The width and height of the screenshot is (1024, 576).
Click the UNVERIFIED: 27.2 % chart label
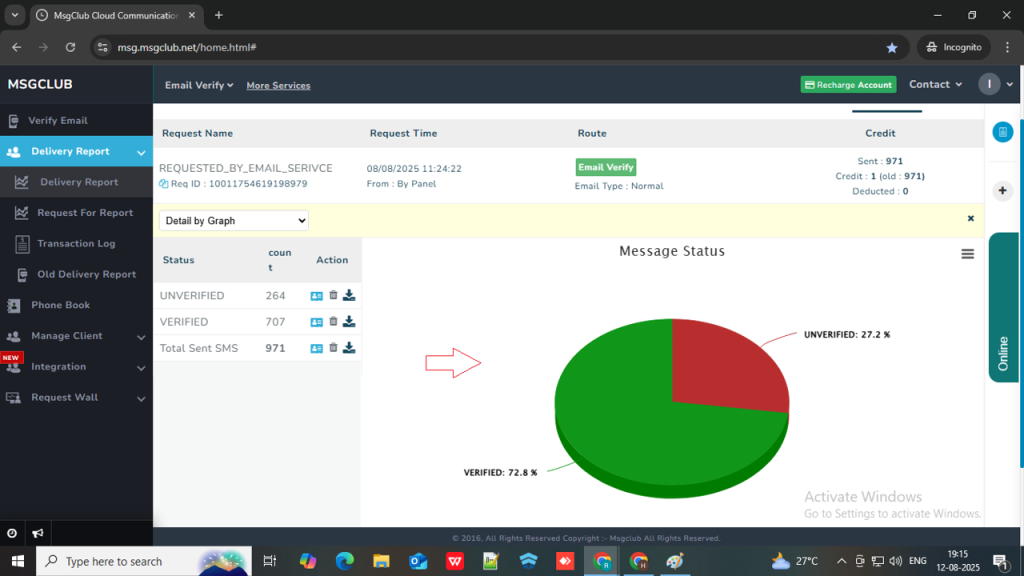(x=847, y=334)
